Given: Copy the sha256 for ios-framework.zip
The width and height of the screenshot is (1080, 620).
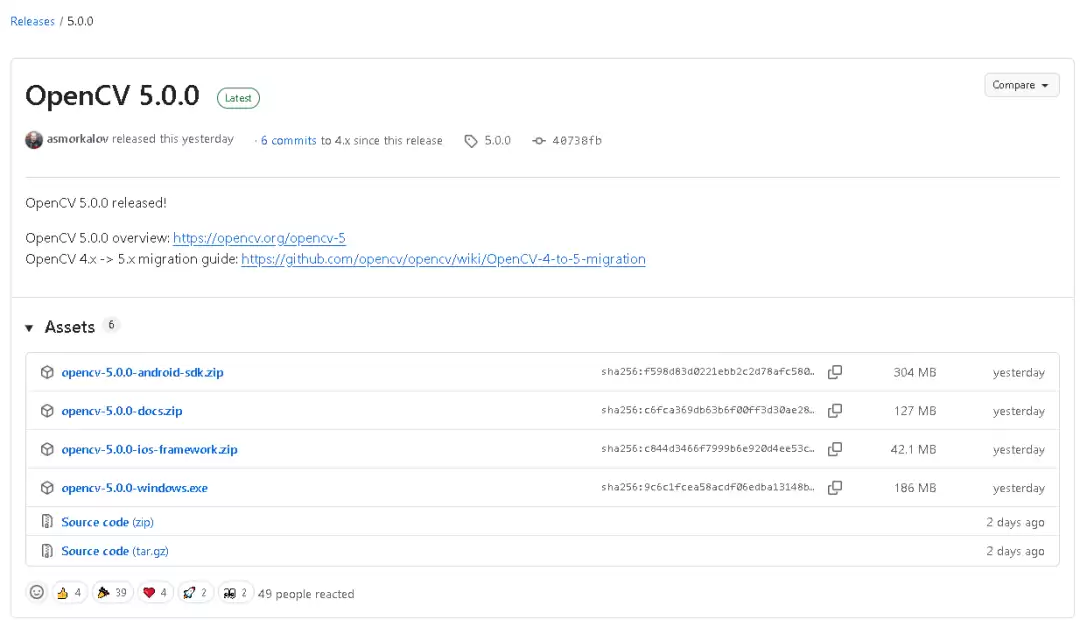Looking at the screenshot, I should point(835,449).
